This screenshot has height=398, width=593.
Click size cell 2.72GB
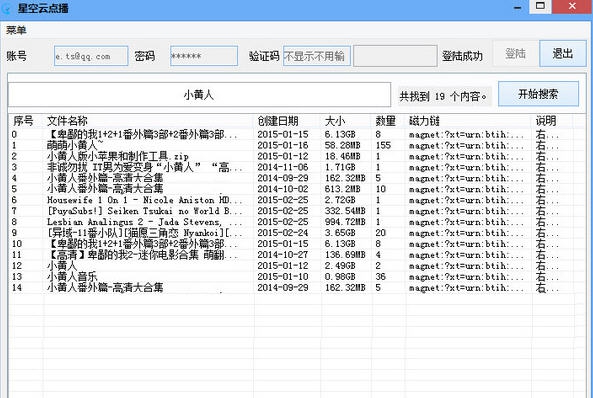(x=340, y=200)
